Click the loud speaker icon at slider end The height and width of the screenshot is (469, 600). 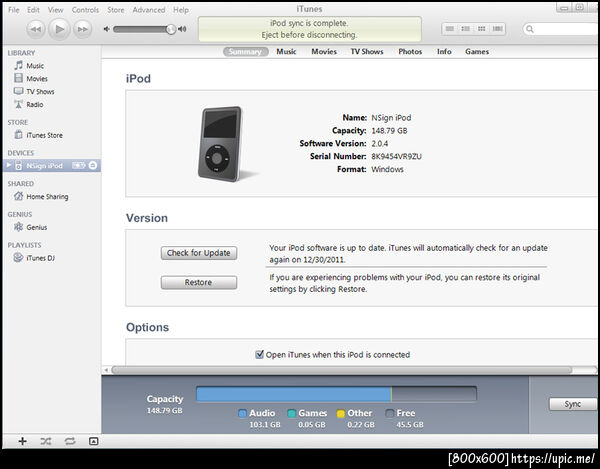183,29
